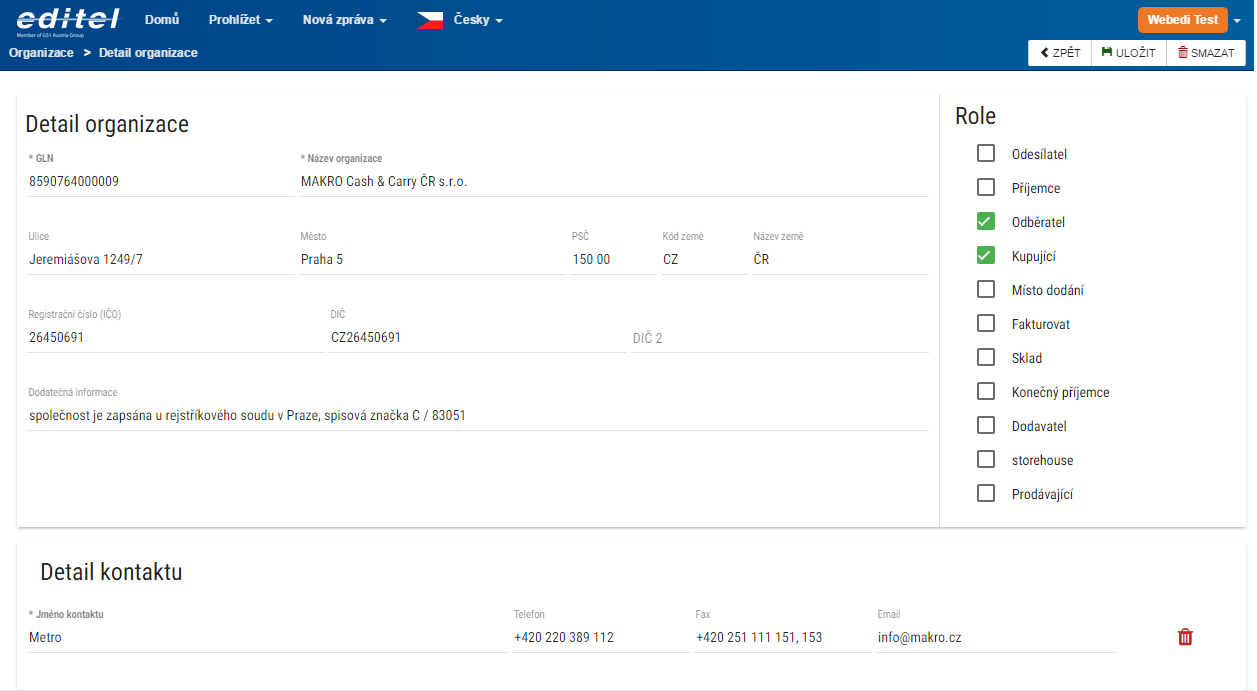The width and height of the screenshot is (1257, 691).
Task: Click the GLN field 8590764000009
Action: pyautogui.click(x=160, y=182)
